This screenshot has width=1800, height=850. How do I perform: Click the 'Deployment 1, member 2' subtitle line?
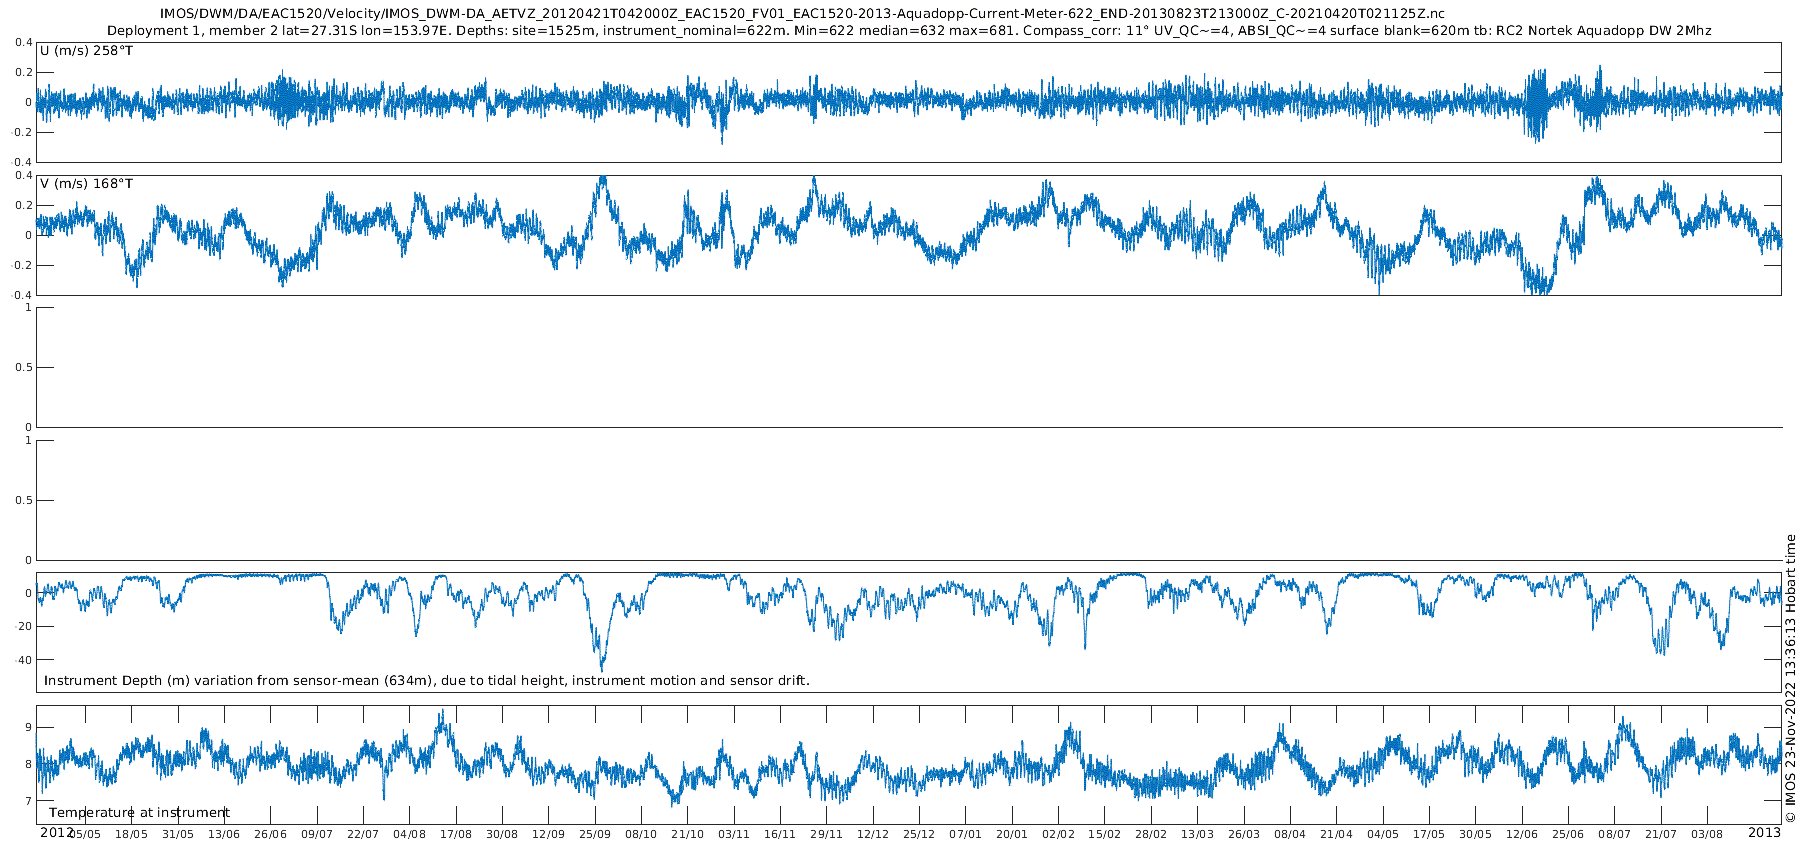909,31
